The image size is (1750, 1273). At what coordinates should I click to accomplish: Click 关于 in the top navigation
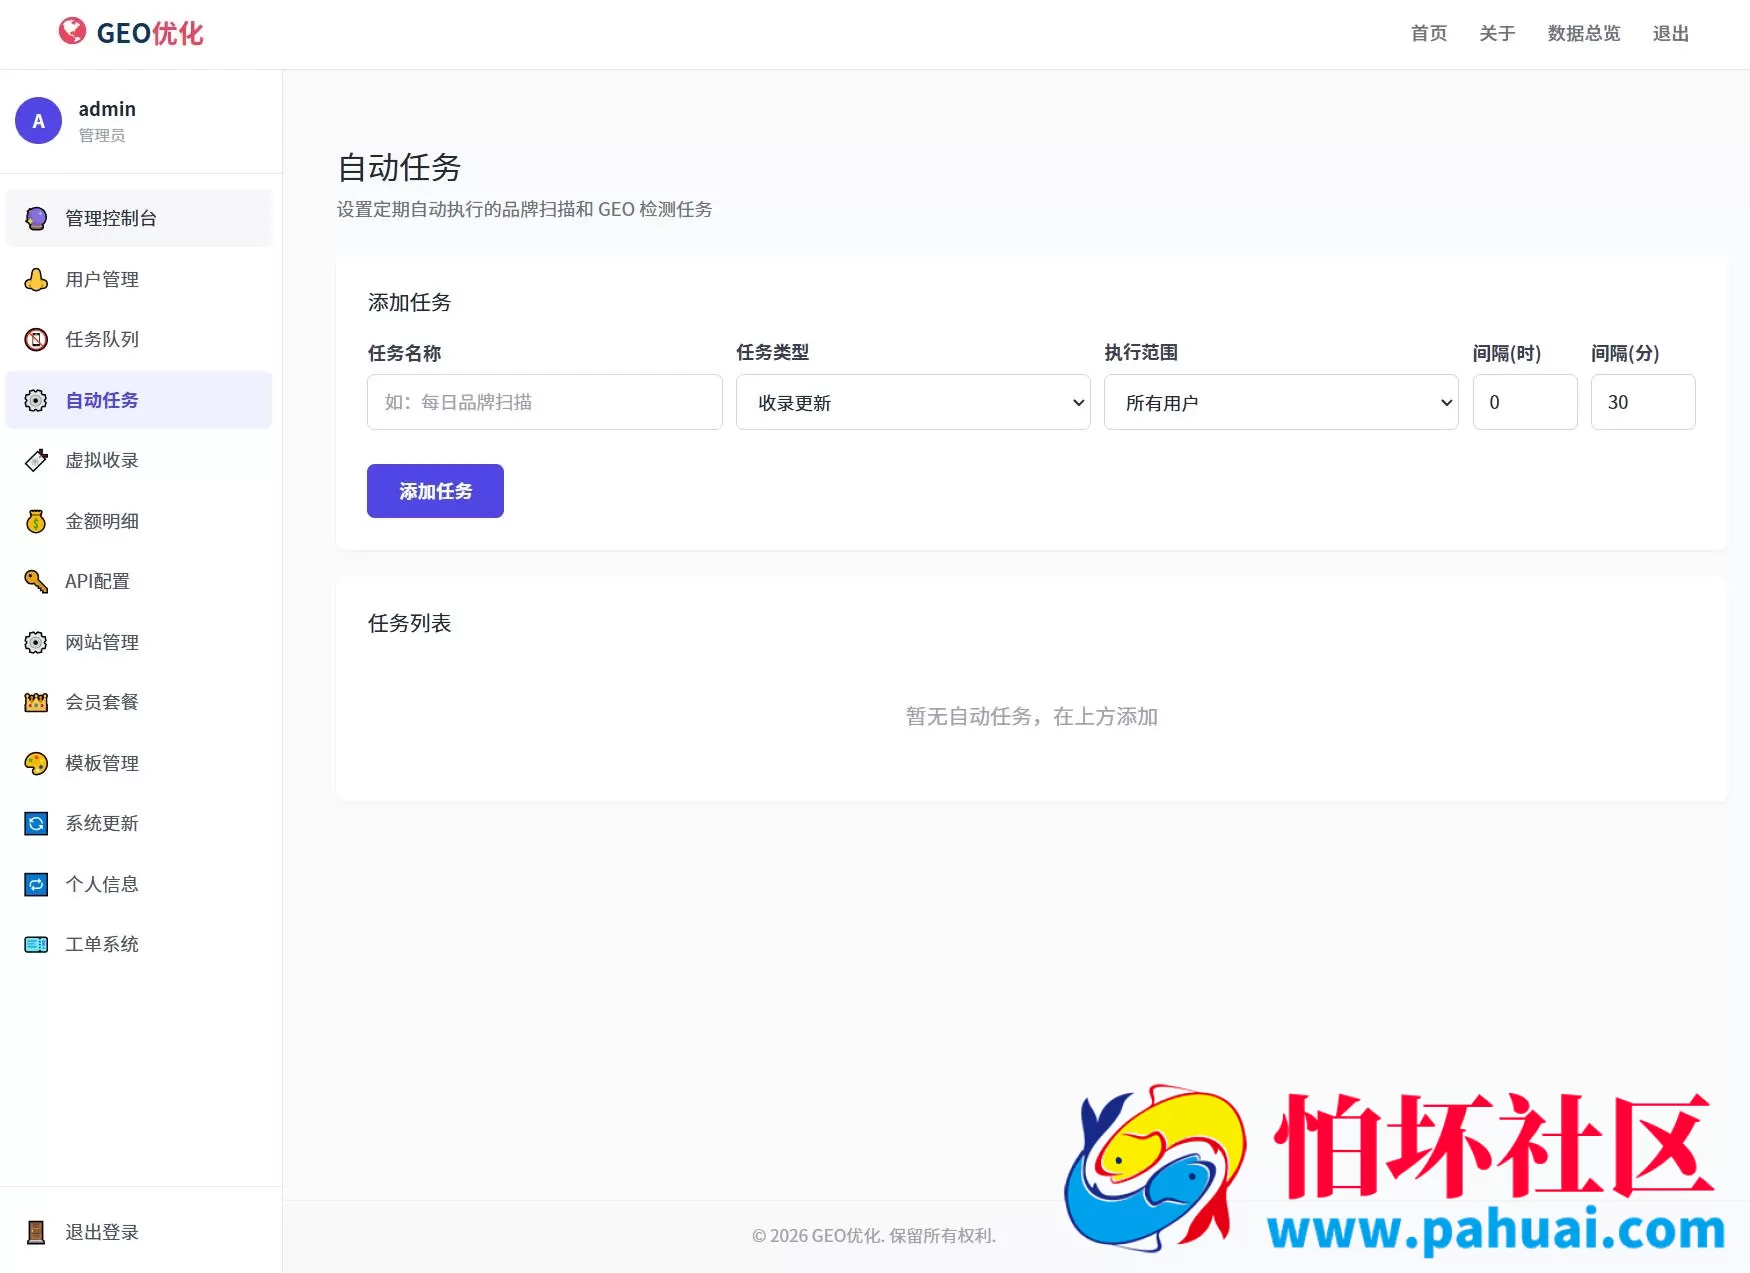coord(1497,33)
